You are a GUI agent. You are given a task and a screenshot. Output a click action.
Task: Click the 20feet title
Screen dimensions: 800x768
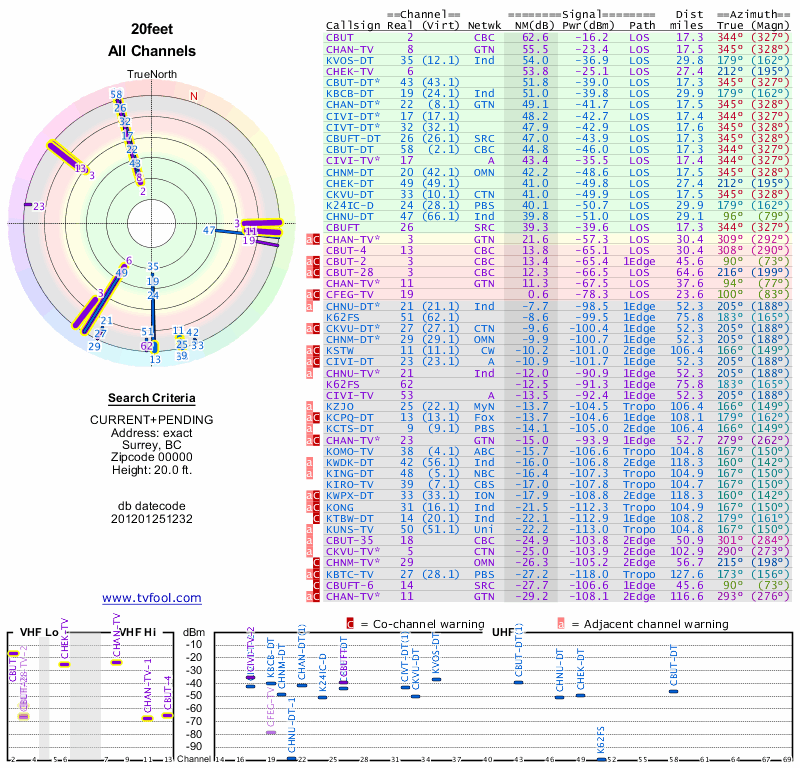click(152, 29)
